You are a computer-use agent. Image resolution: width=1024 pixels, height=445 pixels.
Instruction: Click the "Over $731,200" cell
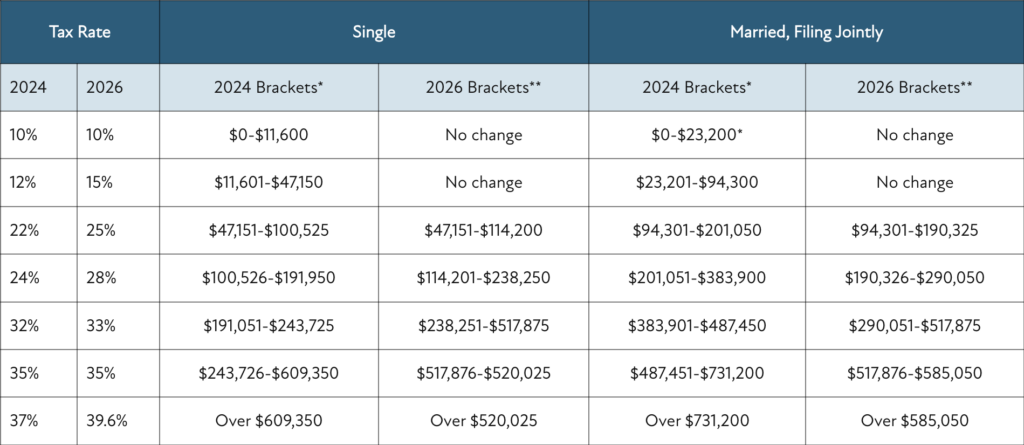[698, 421]
